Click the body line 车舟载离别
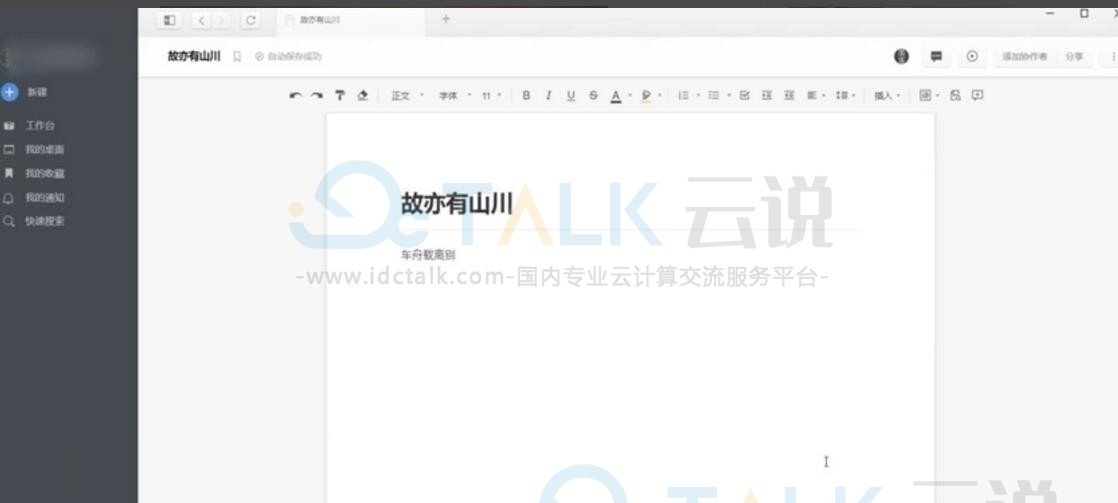This screenshot has width=1118, height=503. click(428, 255)
